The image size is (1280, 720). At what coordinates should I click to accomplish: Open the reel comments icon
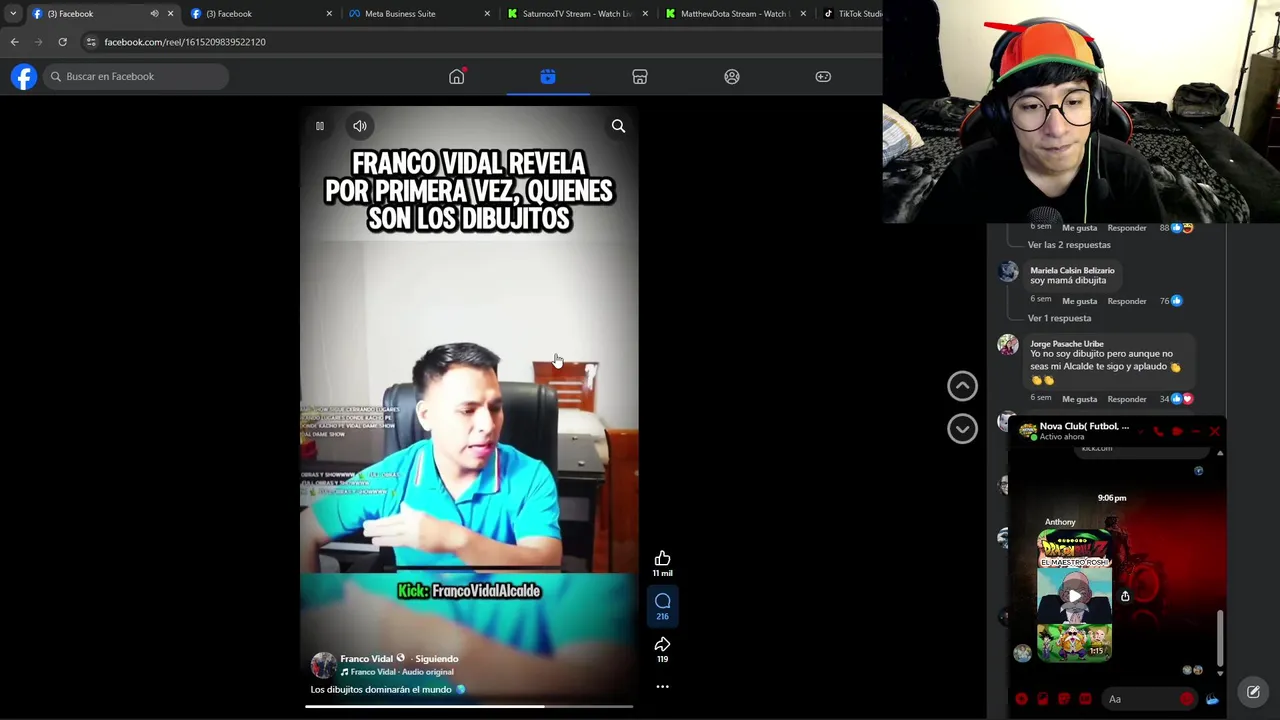(x=662, y=601)
